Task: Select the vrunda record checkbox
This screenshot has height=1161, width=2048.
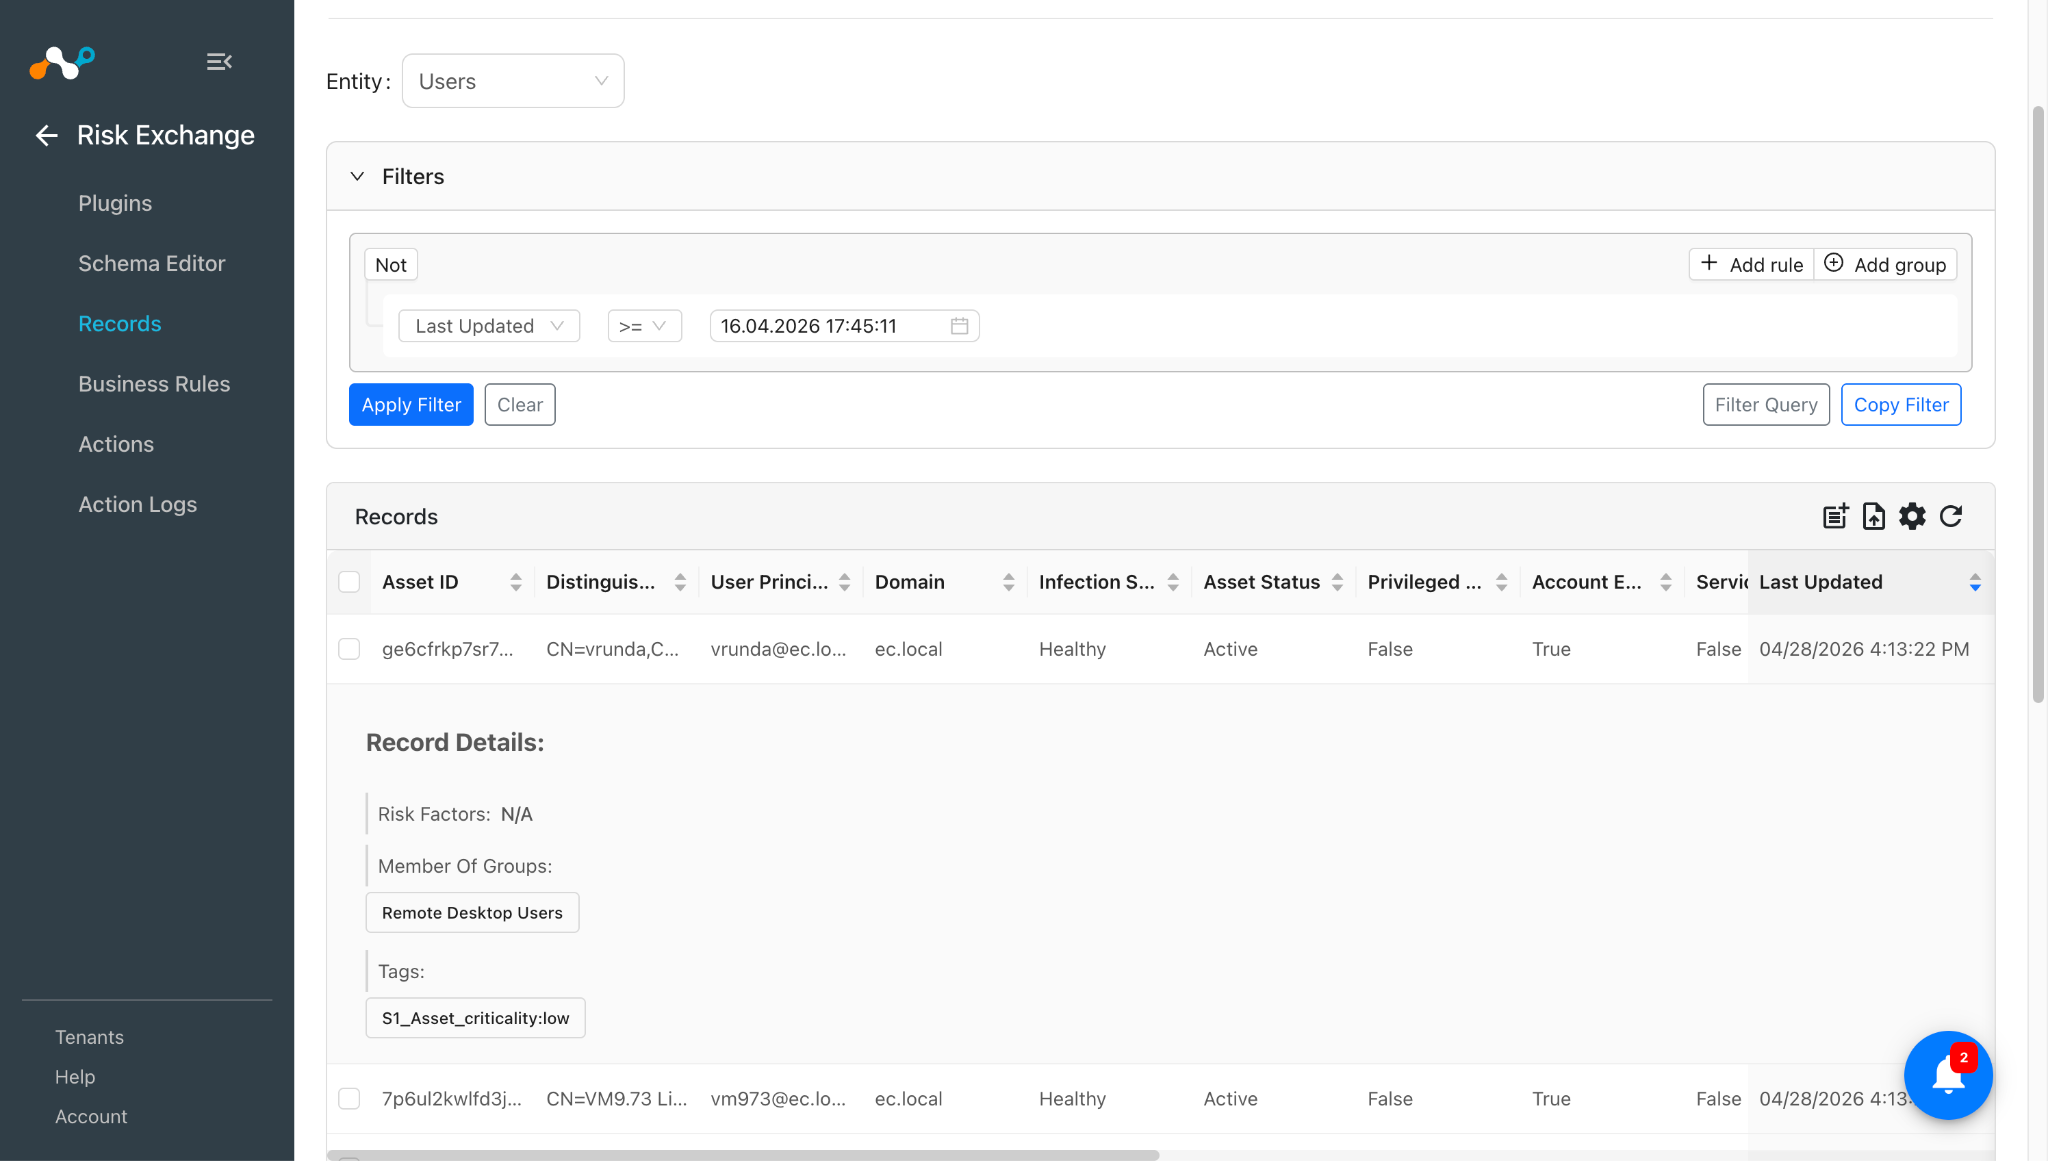Action: tap(349, 649)
